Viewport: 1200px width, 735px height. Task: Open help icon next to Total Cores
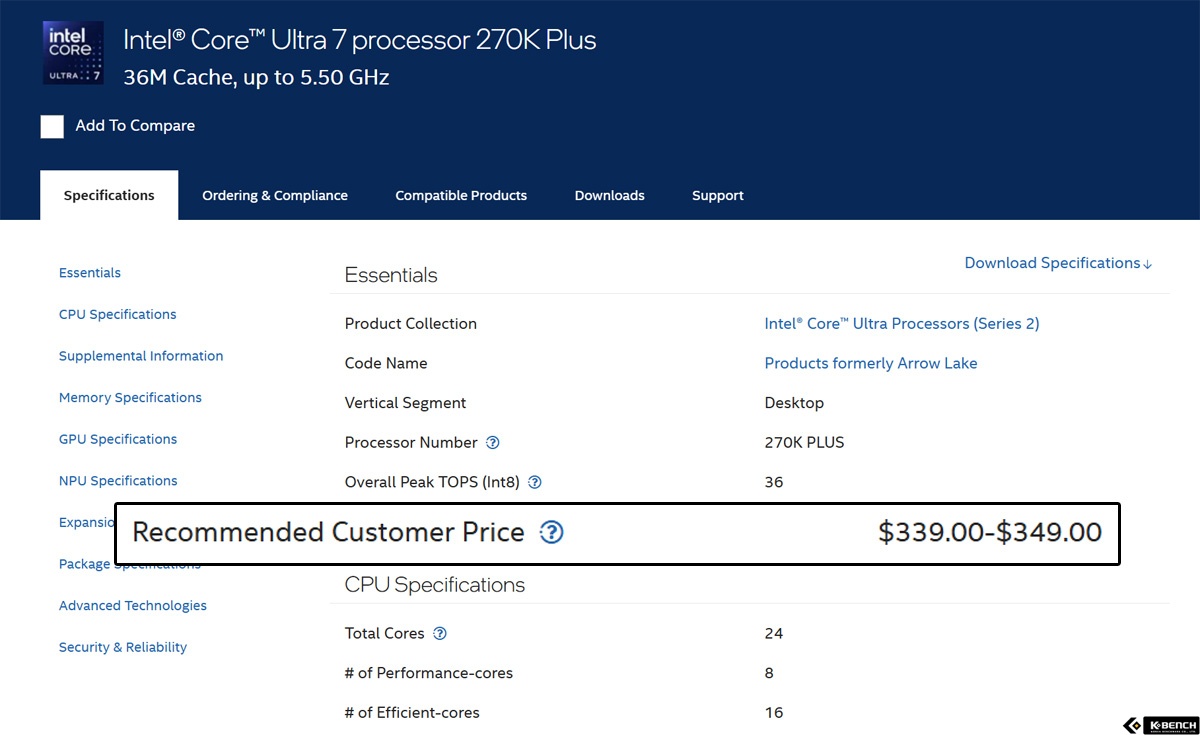click(440, 633)
